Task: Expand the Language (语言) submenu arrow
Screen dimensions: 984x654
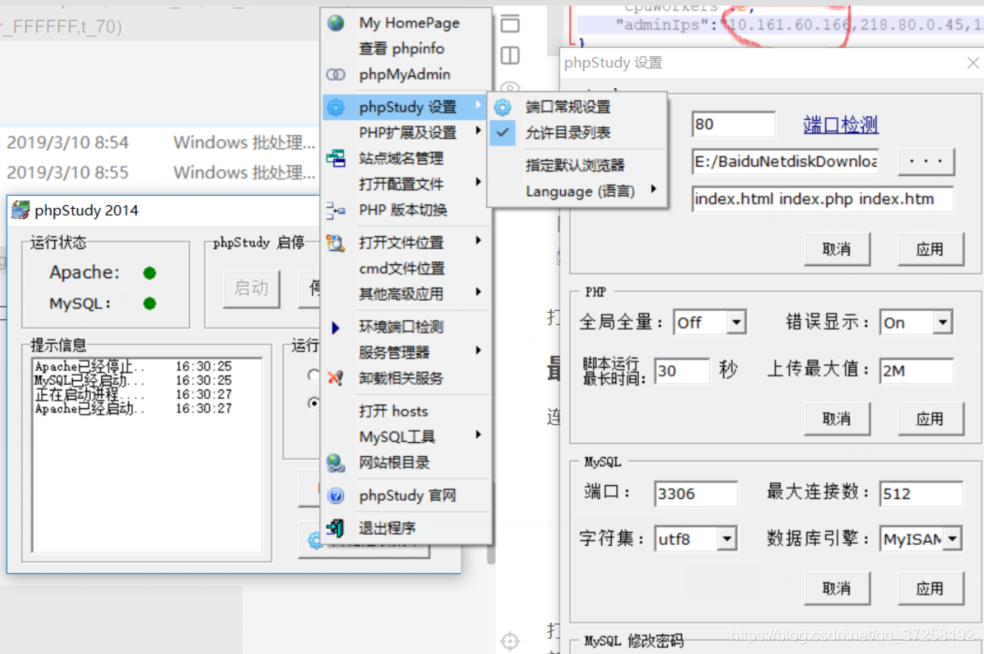Action: (x=653, y=189)
